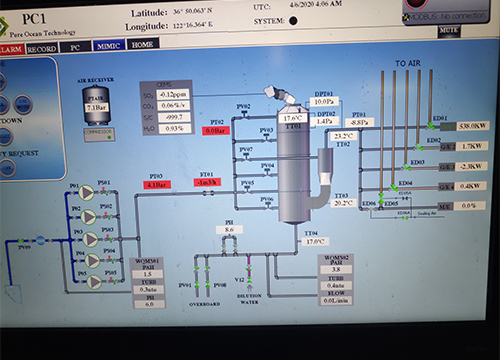Click the PV09 seawater inlet valve
The width and height of the screenshot is (500, 360).
point(21,241)
